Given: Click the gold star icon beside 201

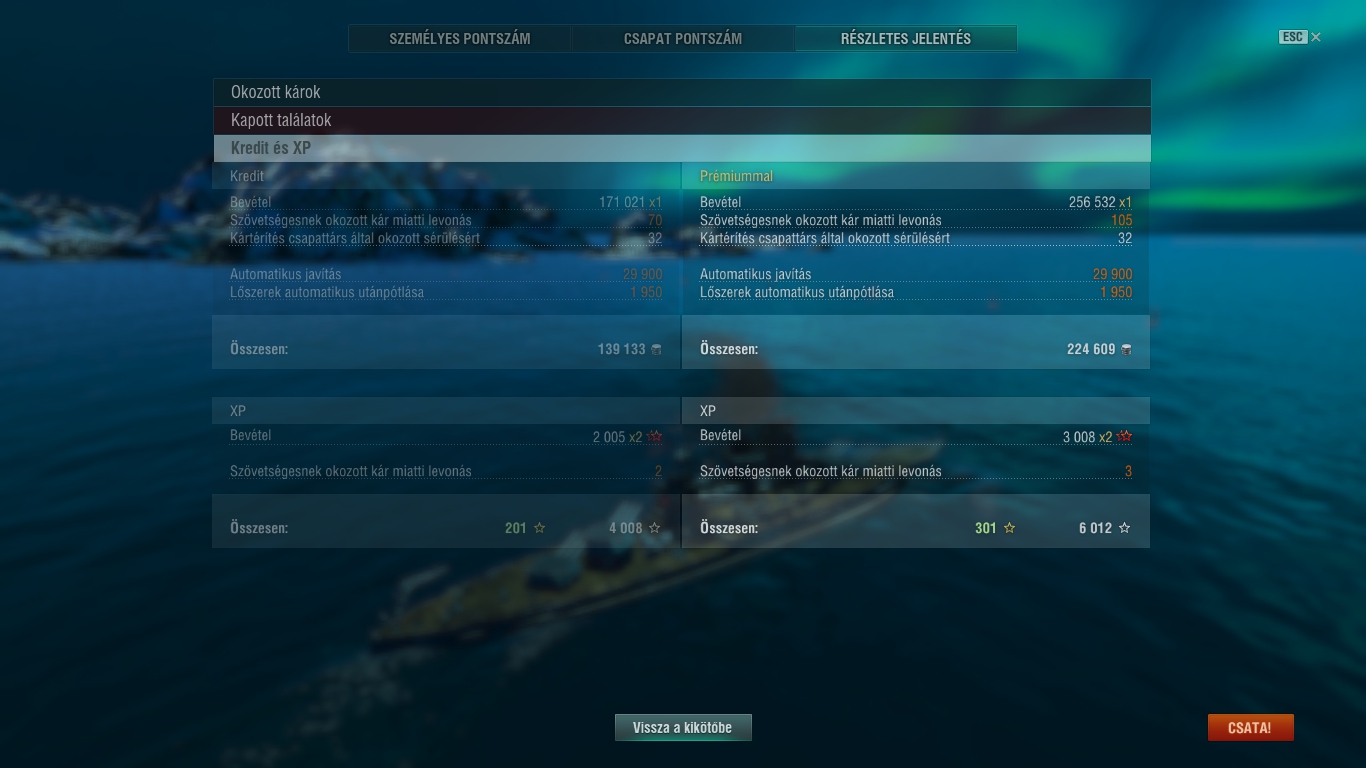Looking at the screenshot, I should pyautogui.click(x=539, y=528).
